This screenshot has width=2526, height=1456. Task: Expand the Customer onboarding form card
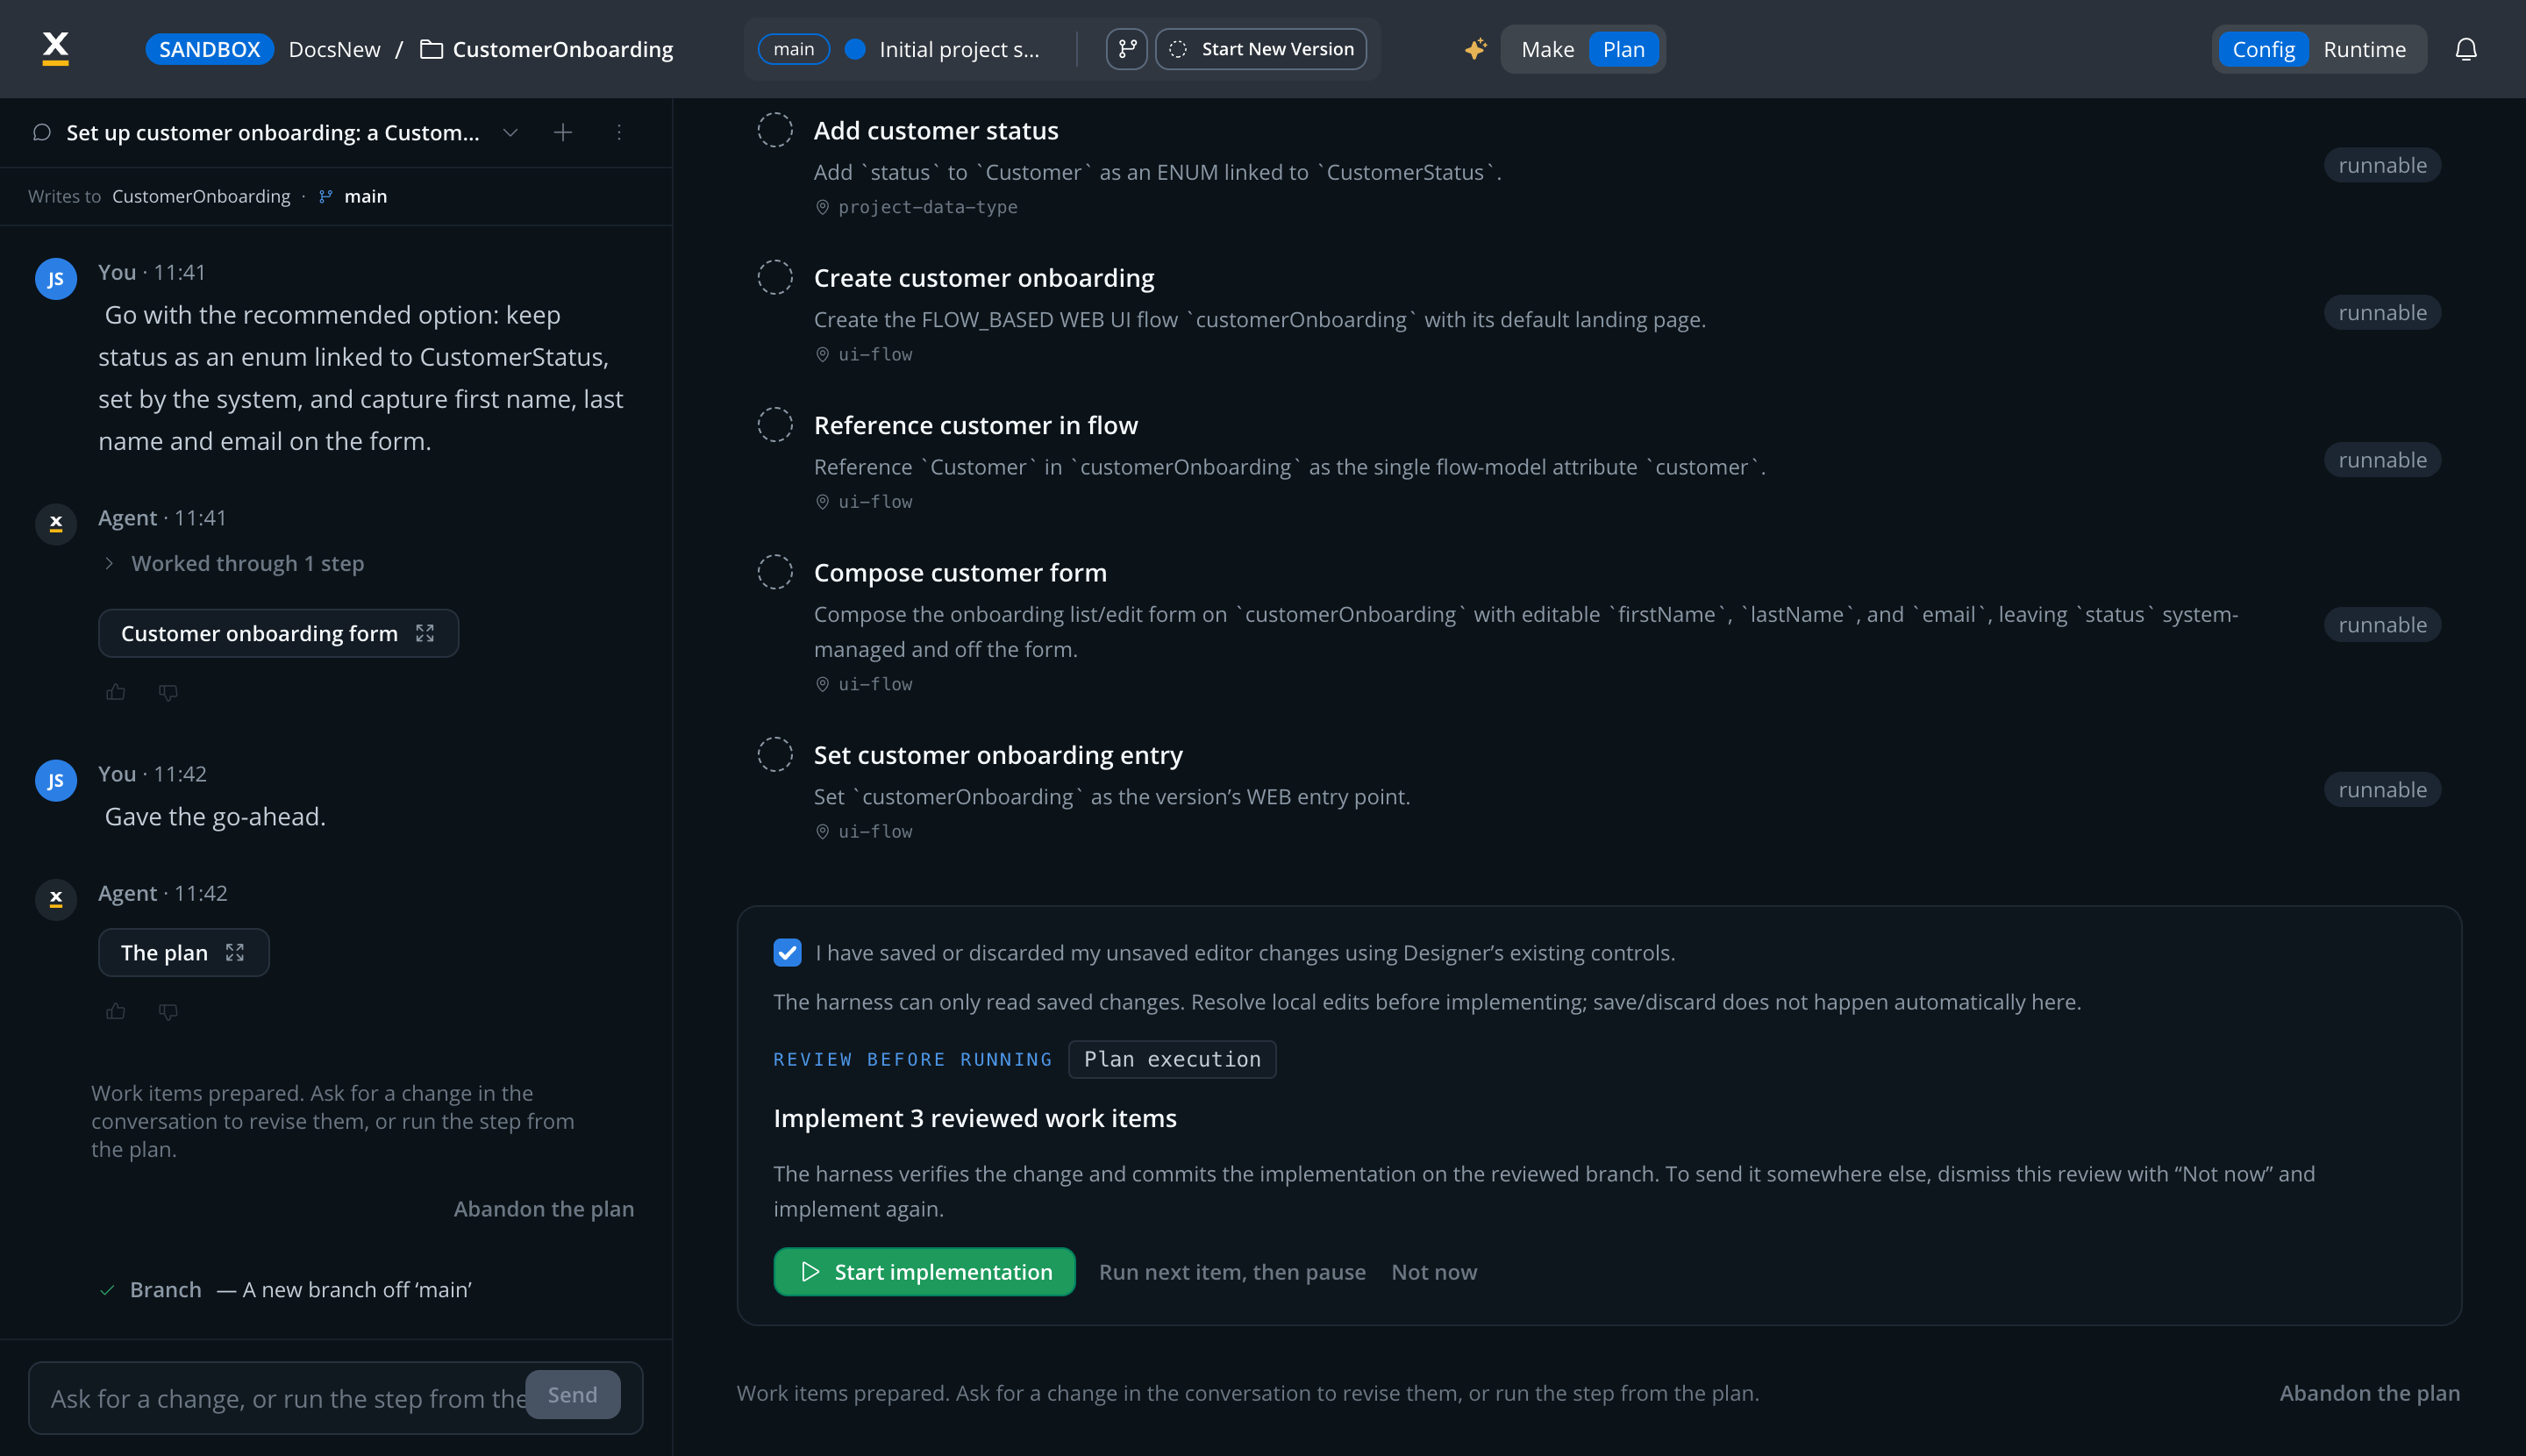pyautogui.click(x=278, y=633)
